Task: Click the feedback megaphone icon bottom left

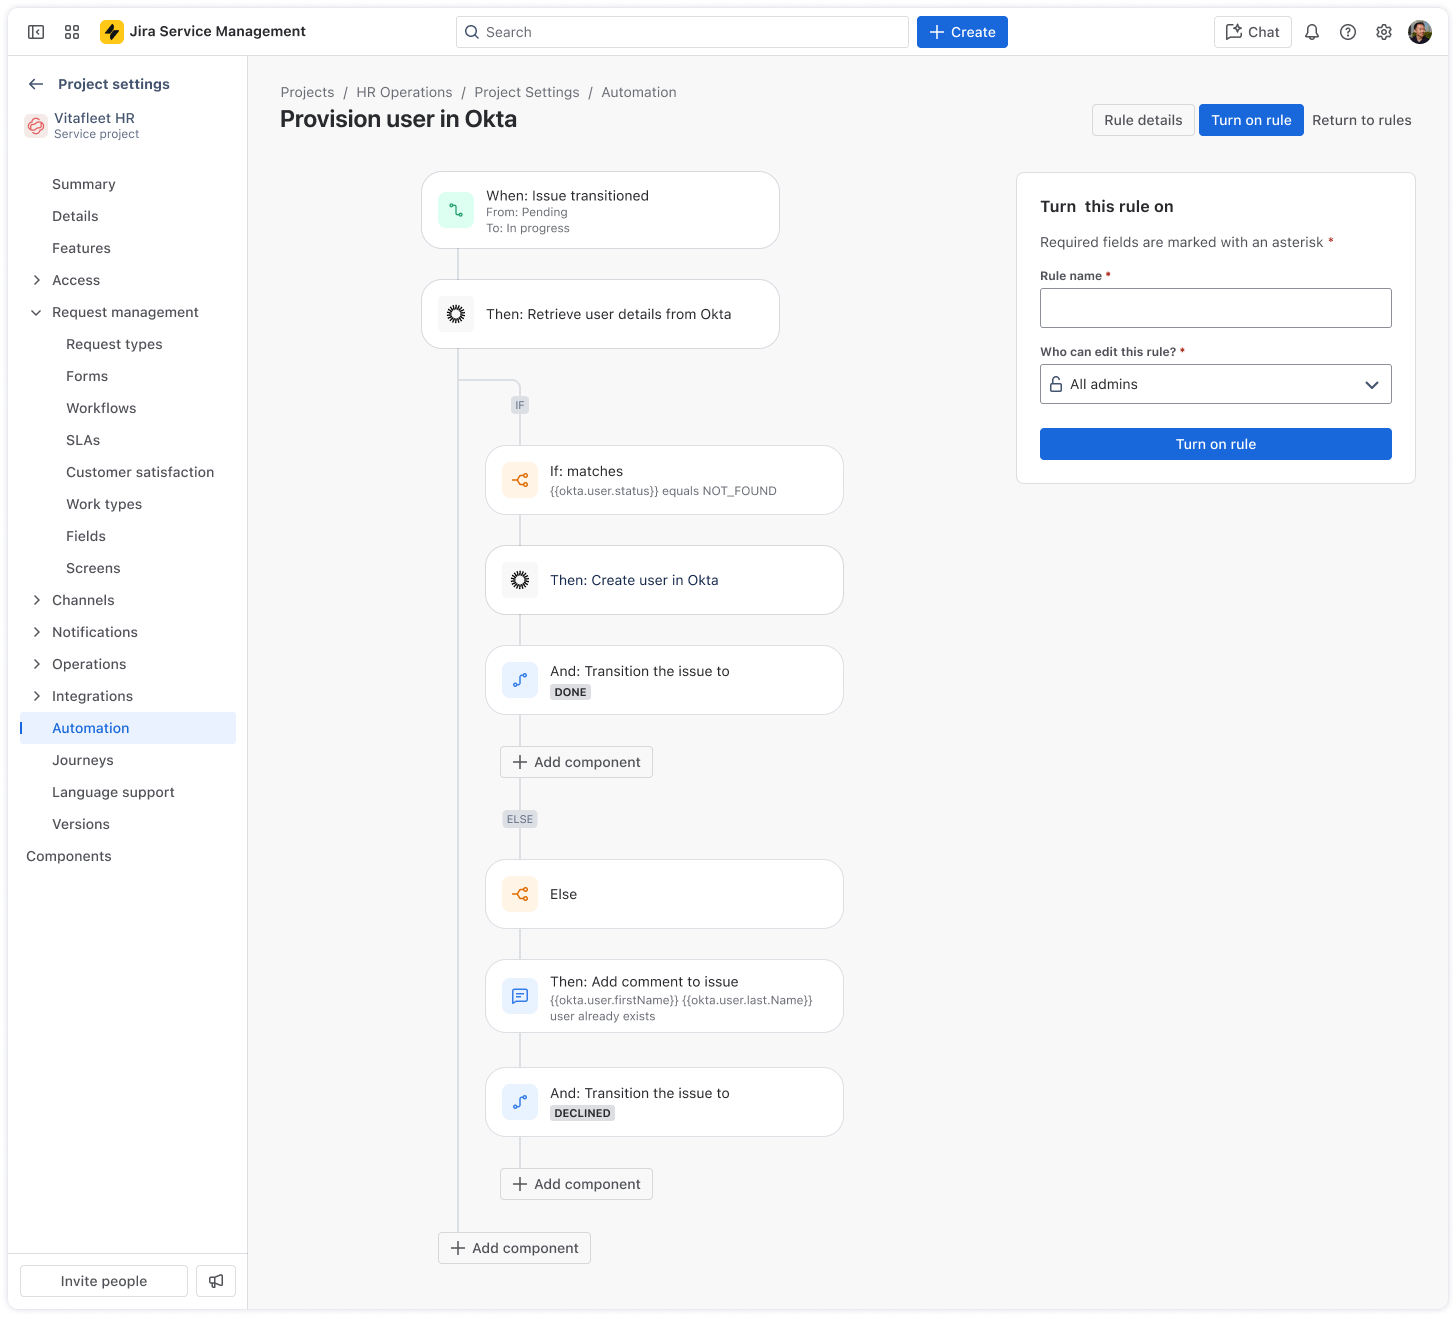Action: (215, 1281)
